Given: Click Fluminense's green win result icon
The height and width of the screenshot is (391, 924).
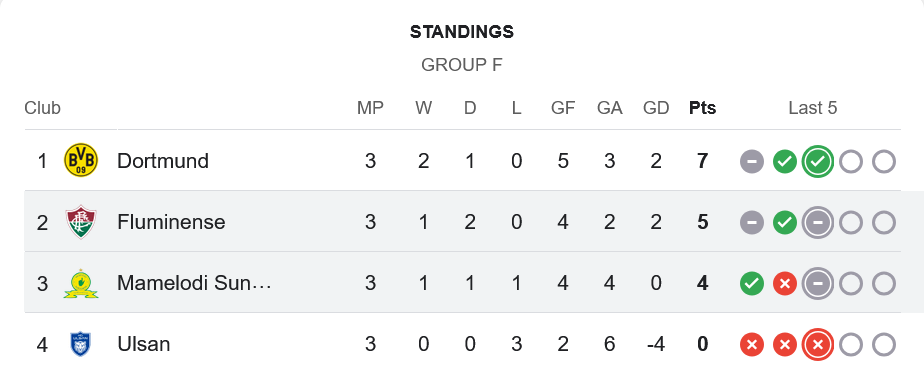Looking at the screenshot, I should (784, 223).
